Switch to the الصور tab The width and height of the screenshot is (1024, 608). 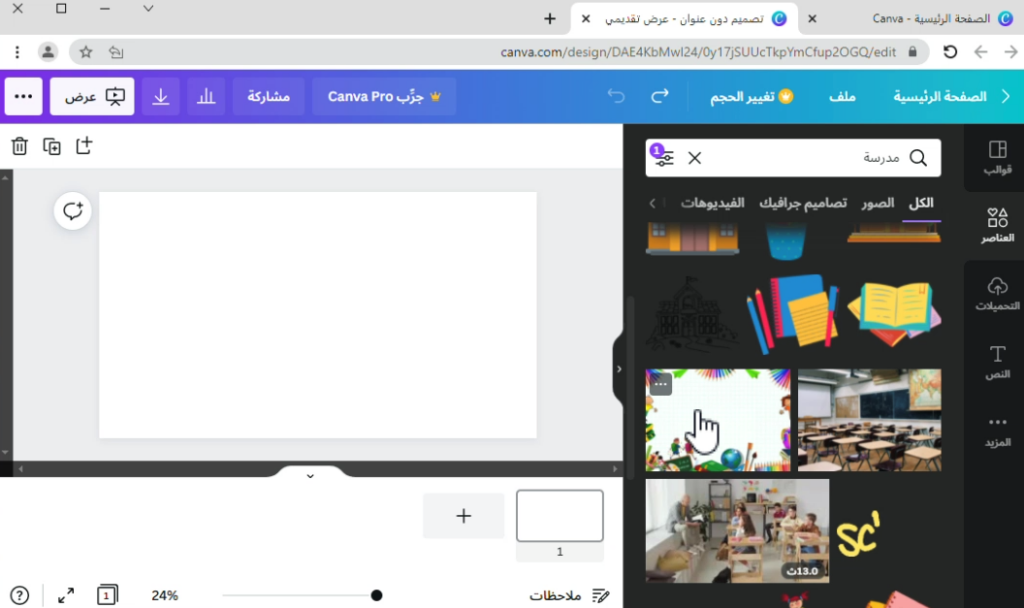click(x=878, y=202)
